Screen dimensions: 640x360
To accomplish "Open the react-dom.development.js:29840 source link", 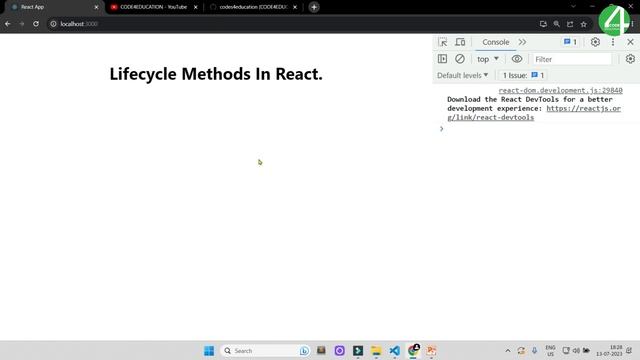I will coord(560,90).
